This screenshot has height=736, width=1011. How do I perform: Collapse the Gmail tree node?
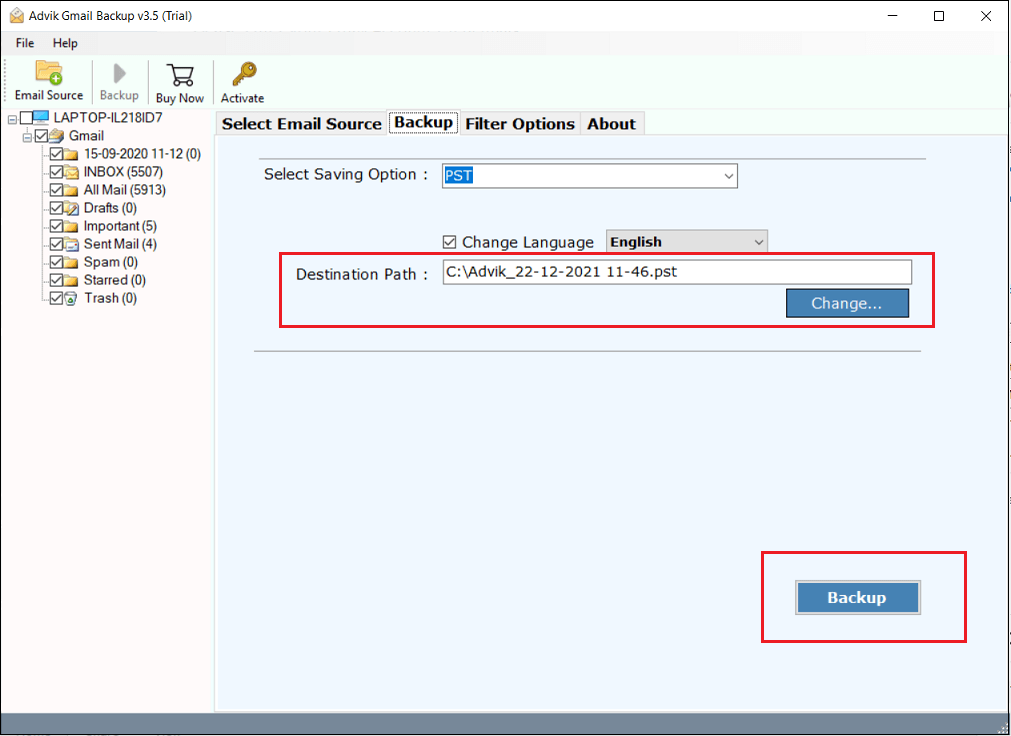point(27,137)
